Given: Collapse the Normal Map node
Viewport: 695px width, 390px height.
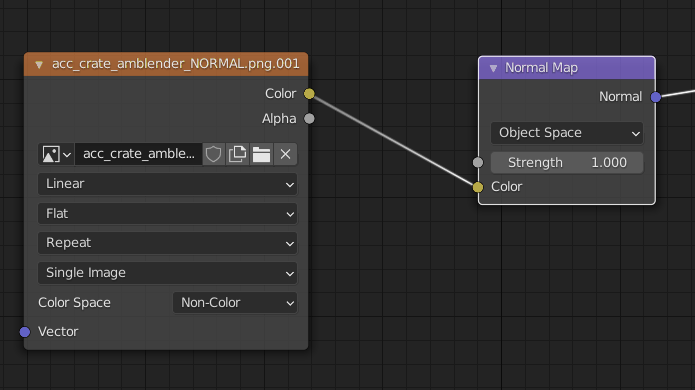Looking at the screenshot, I should [x=493, y=68].
